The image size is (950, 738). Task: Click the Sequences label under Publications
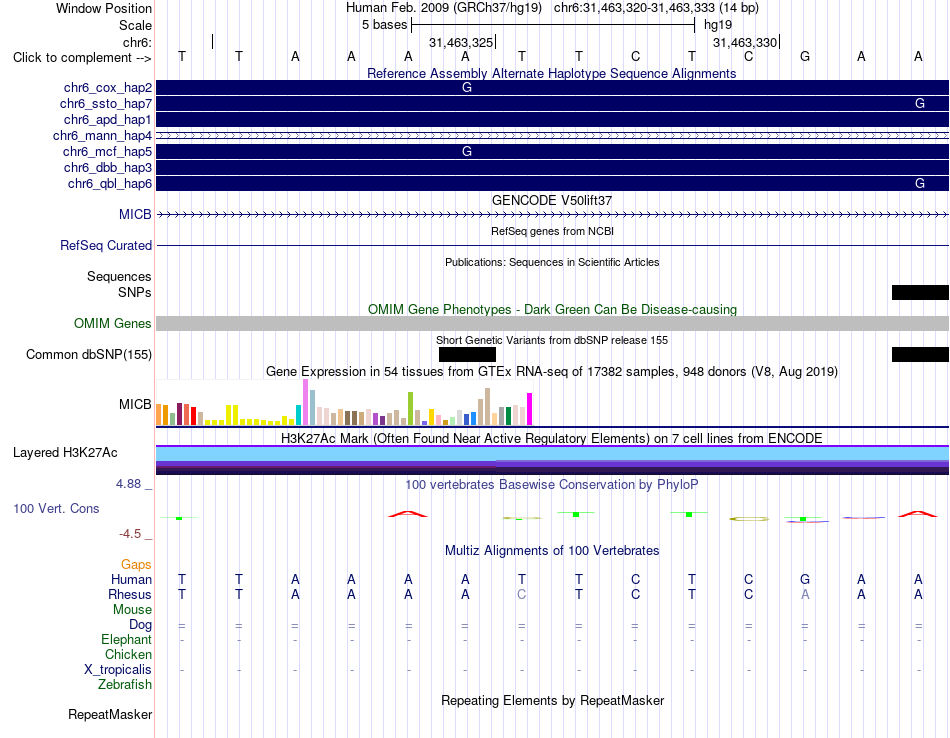119,276
